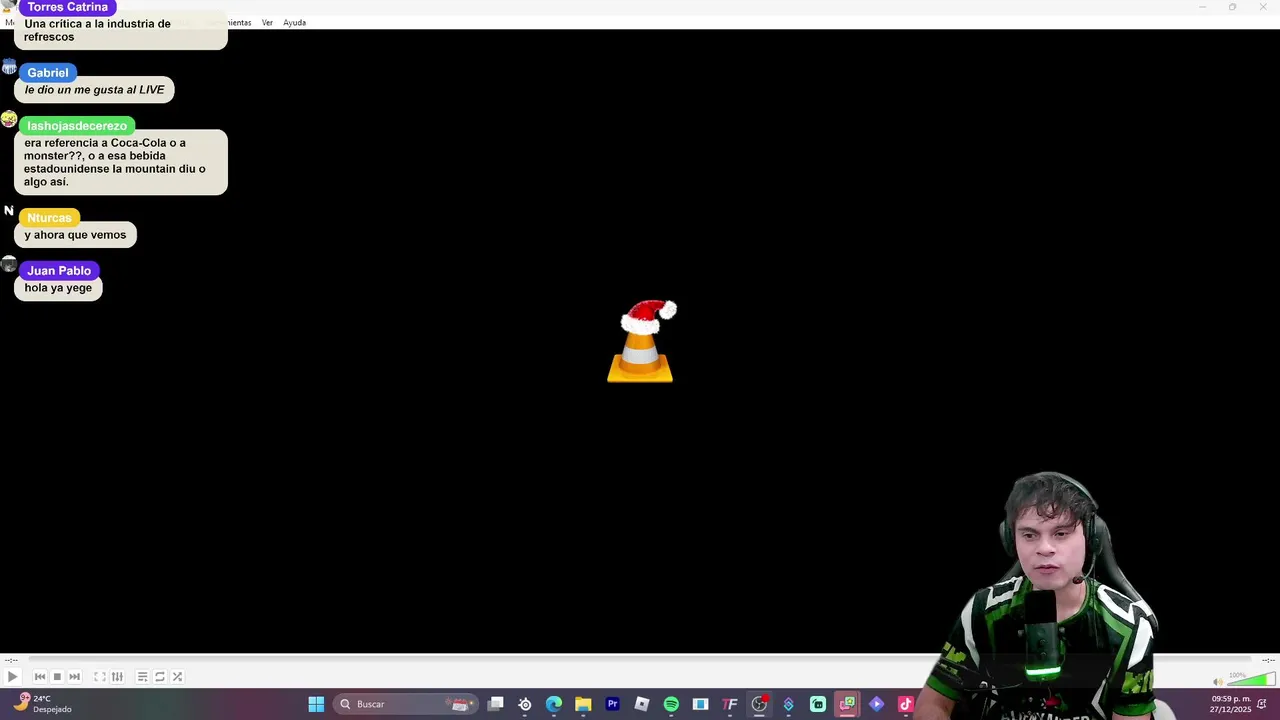The height and width of the screenshot is (720, 1280).
Task: Launch Microsoft Edge from the taskbar
Action: (554, 704)
